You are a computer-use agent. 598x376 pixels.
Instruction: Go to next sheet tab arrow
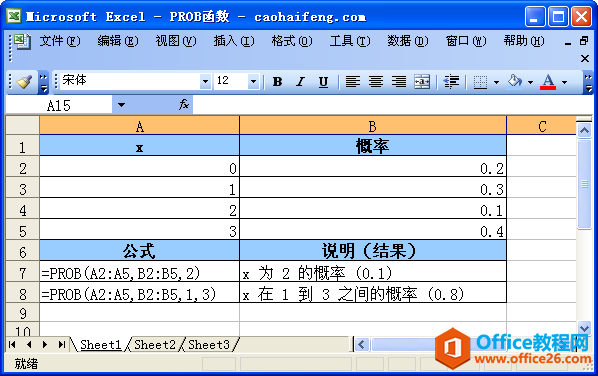click(45, 344)
